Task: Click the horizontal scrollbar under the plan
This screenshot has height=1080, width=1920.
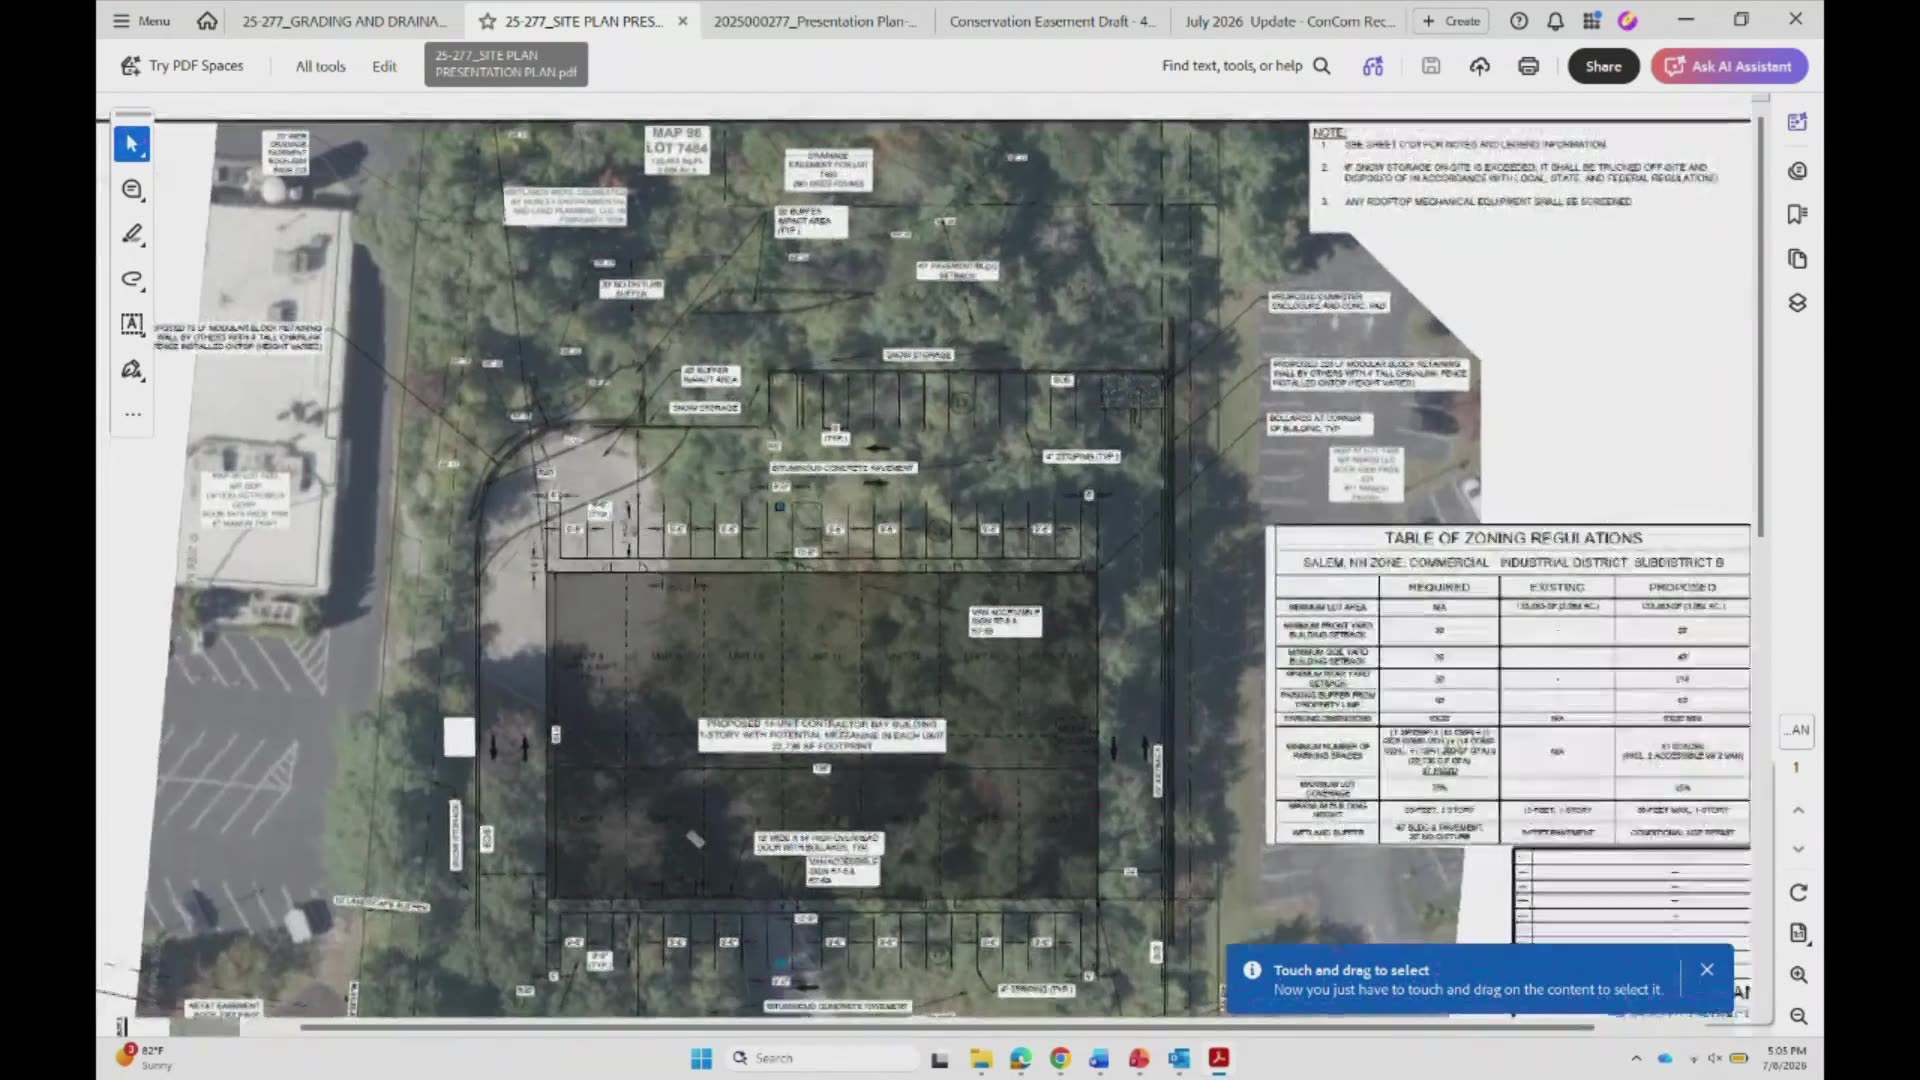Action: [x=946, y=1027]
